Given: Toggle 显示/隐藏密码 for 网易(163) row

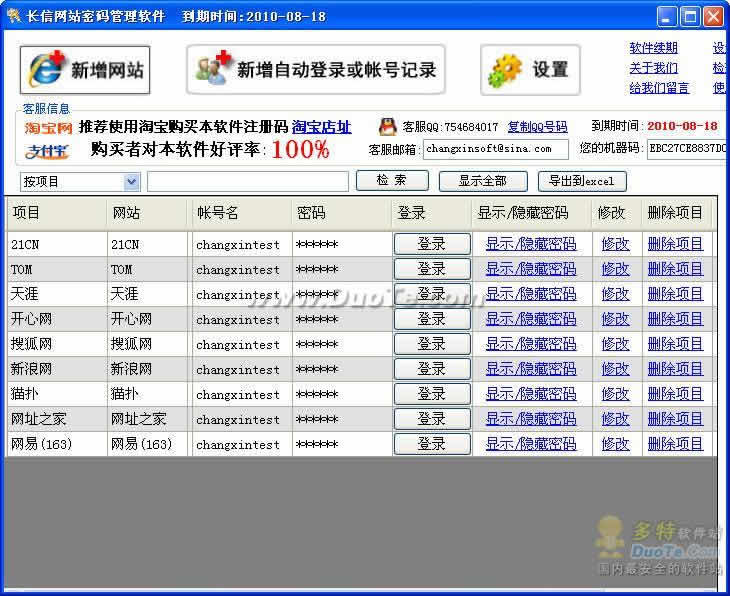Looking at the screenshot, I should click(531, 445).
